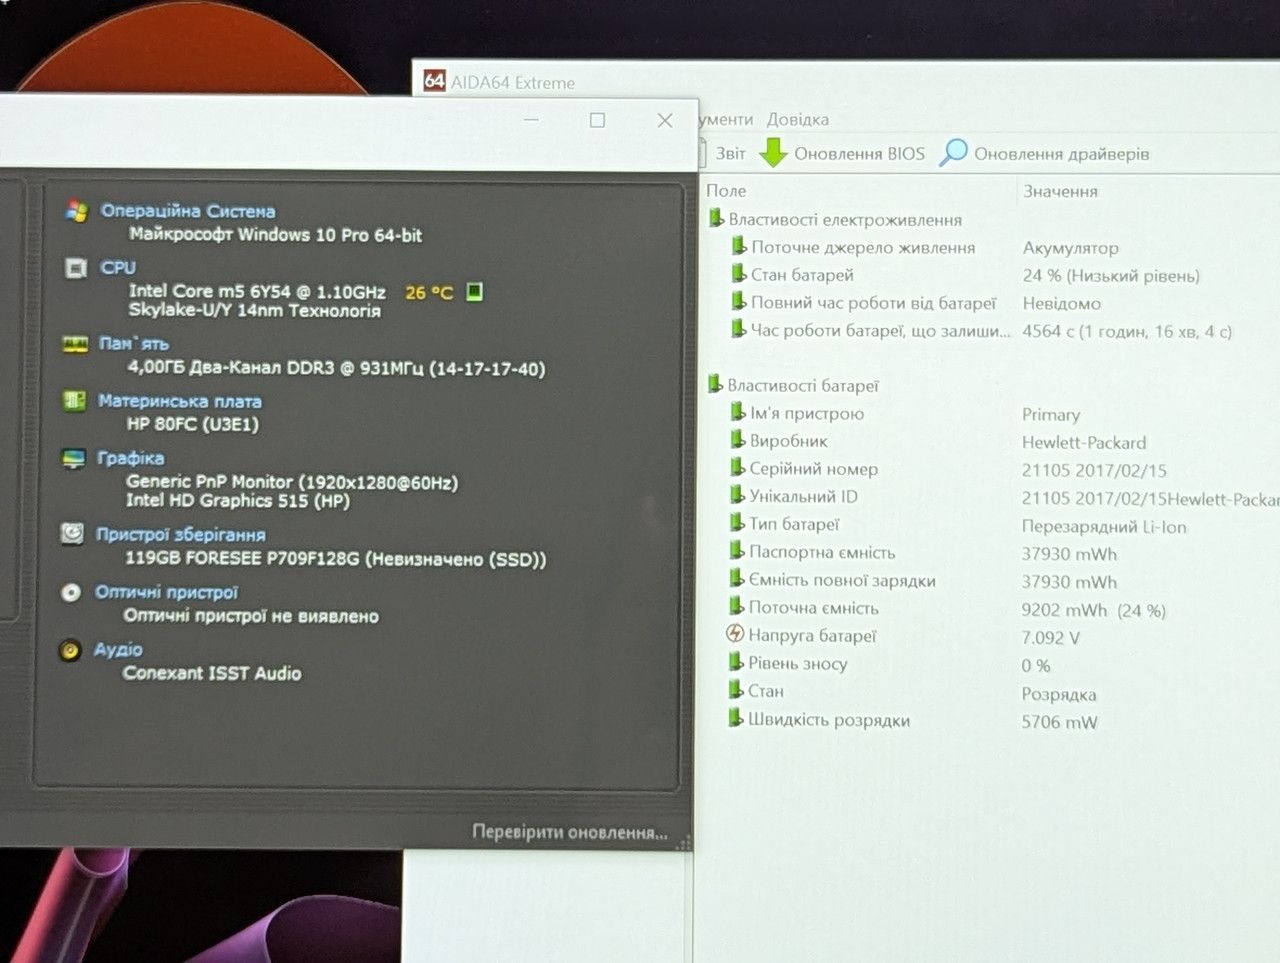Select the 119GB FORESEE SSD entry

pyautogui.click(x=336, y=559)
